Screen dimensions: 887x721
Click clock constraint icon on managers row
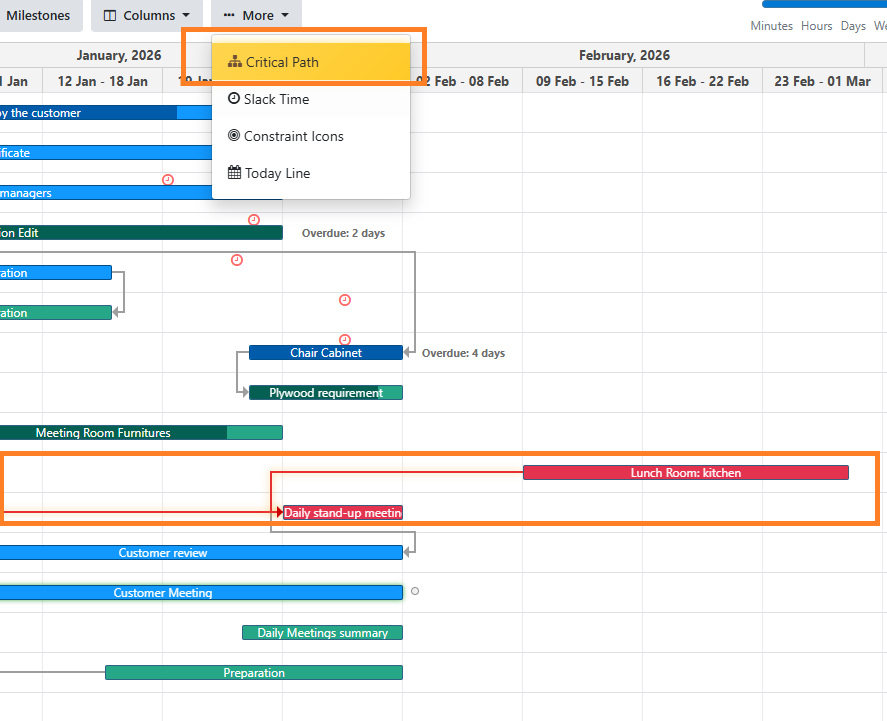[168, 180]
